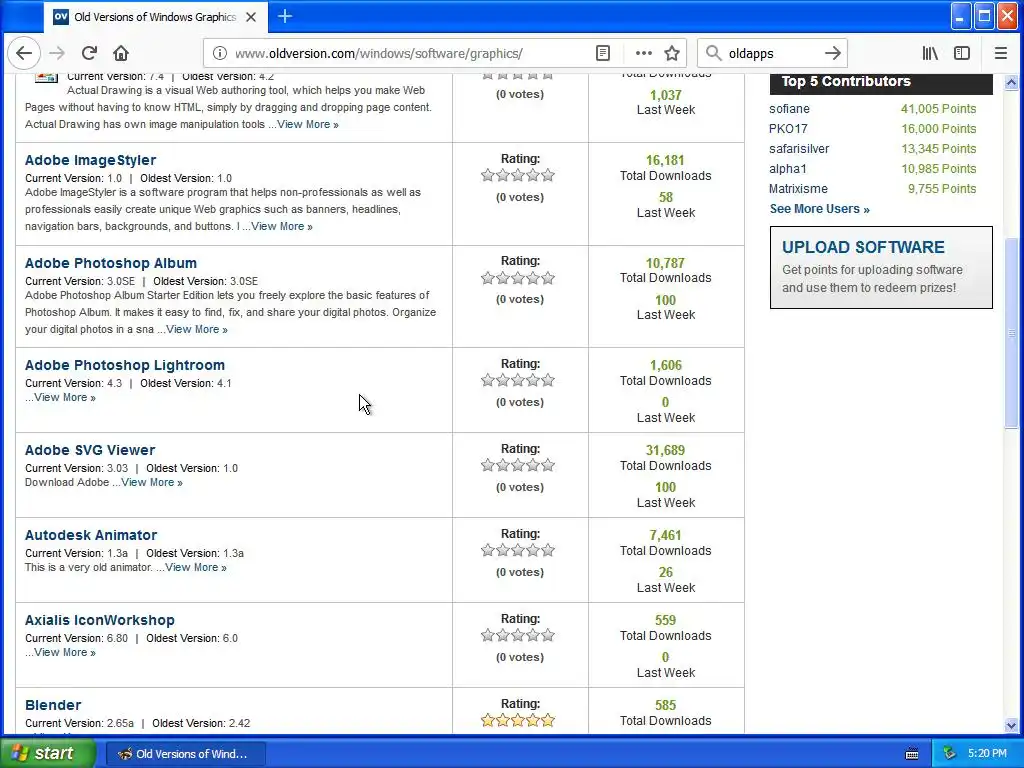The image size is (1024, 768).
Task: Open contributor alpha1's profile
Action: coord(788,168)
